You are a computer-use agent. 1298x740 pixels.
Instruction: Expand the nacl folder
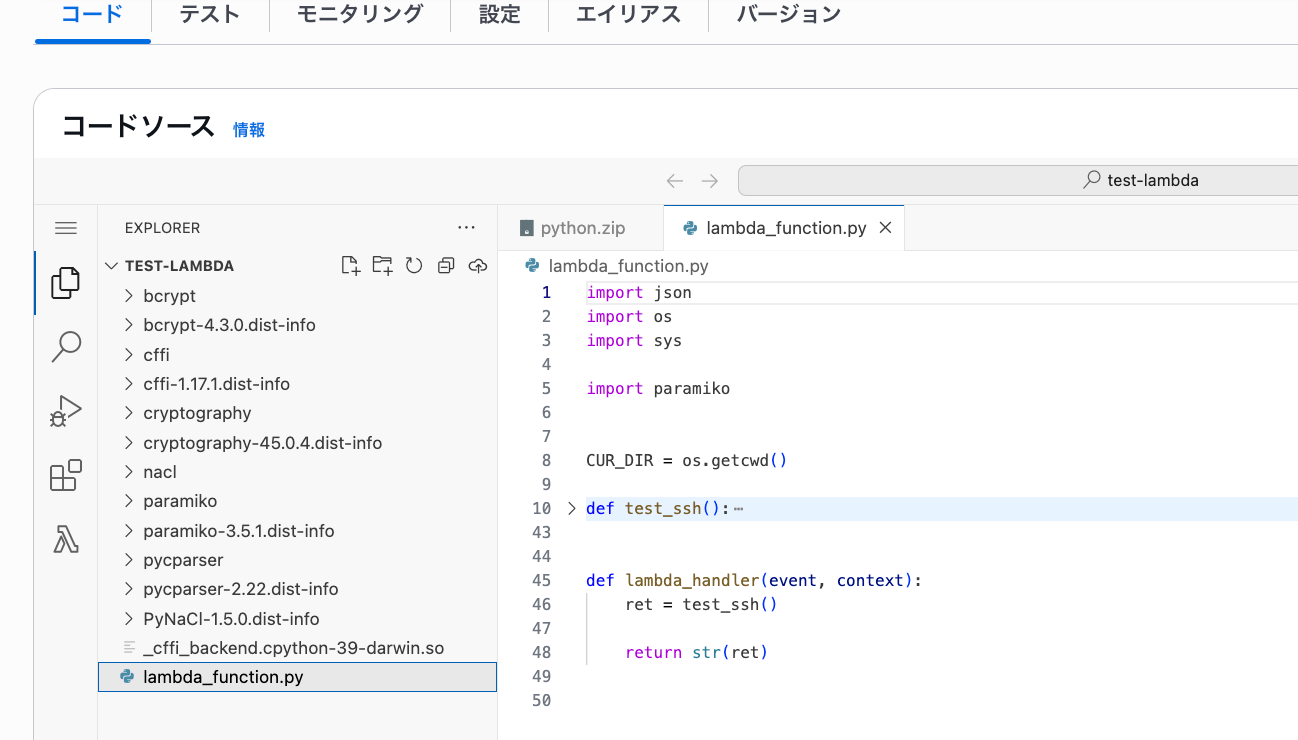[x=128, y=472]
